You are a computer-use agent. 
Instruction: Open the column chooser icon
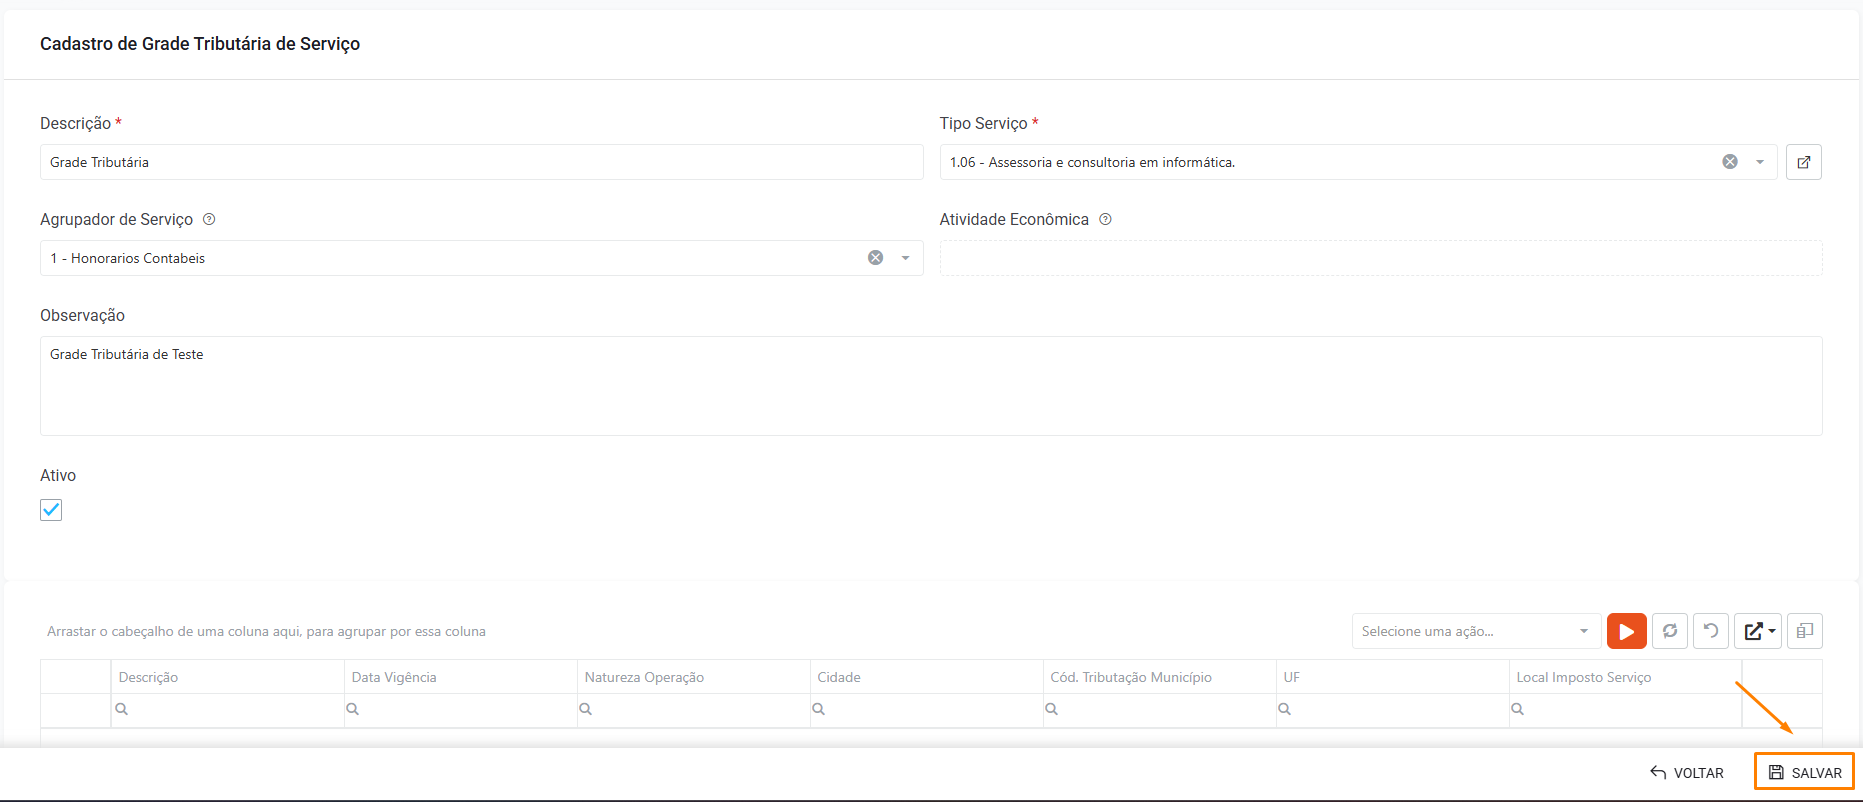click(1804, 631)
